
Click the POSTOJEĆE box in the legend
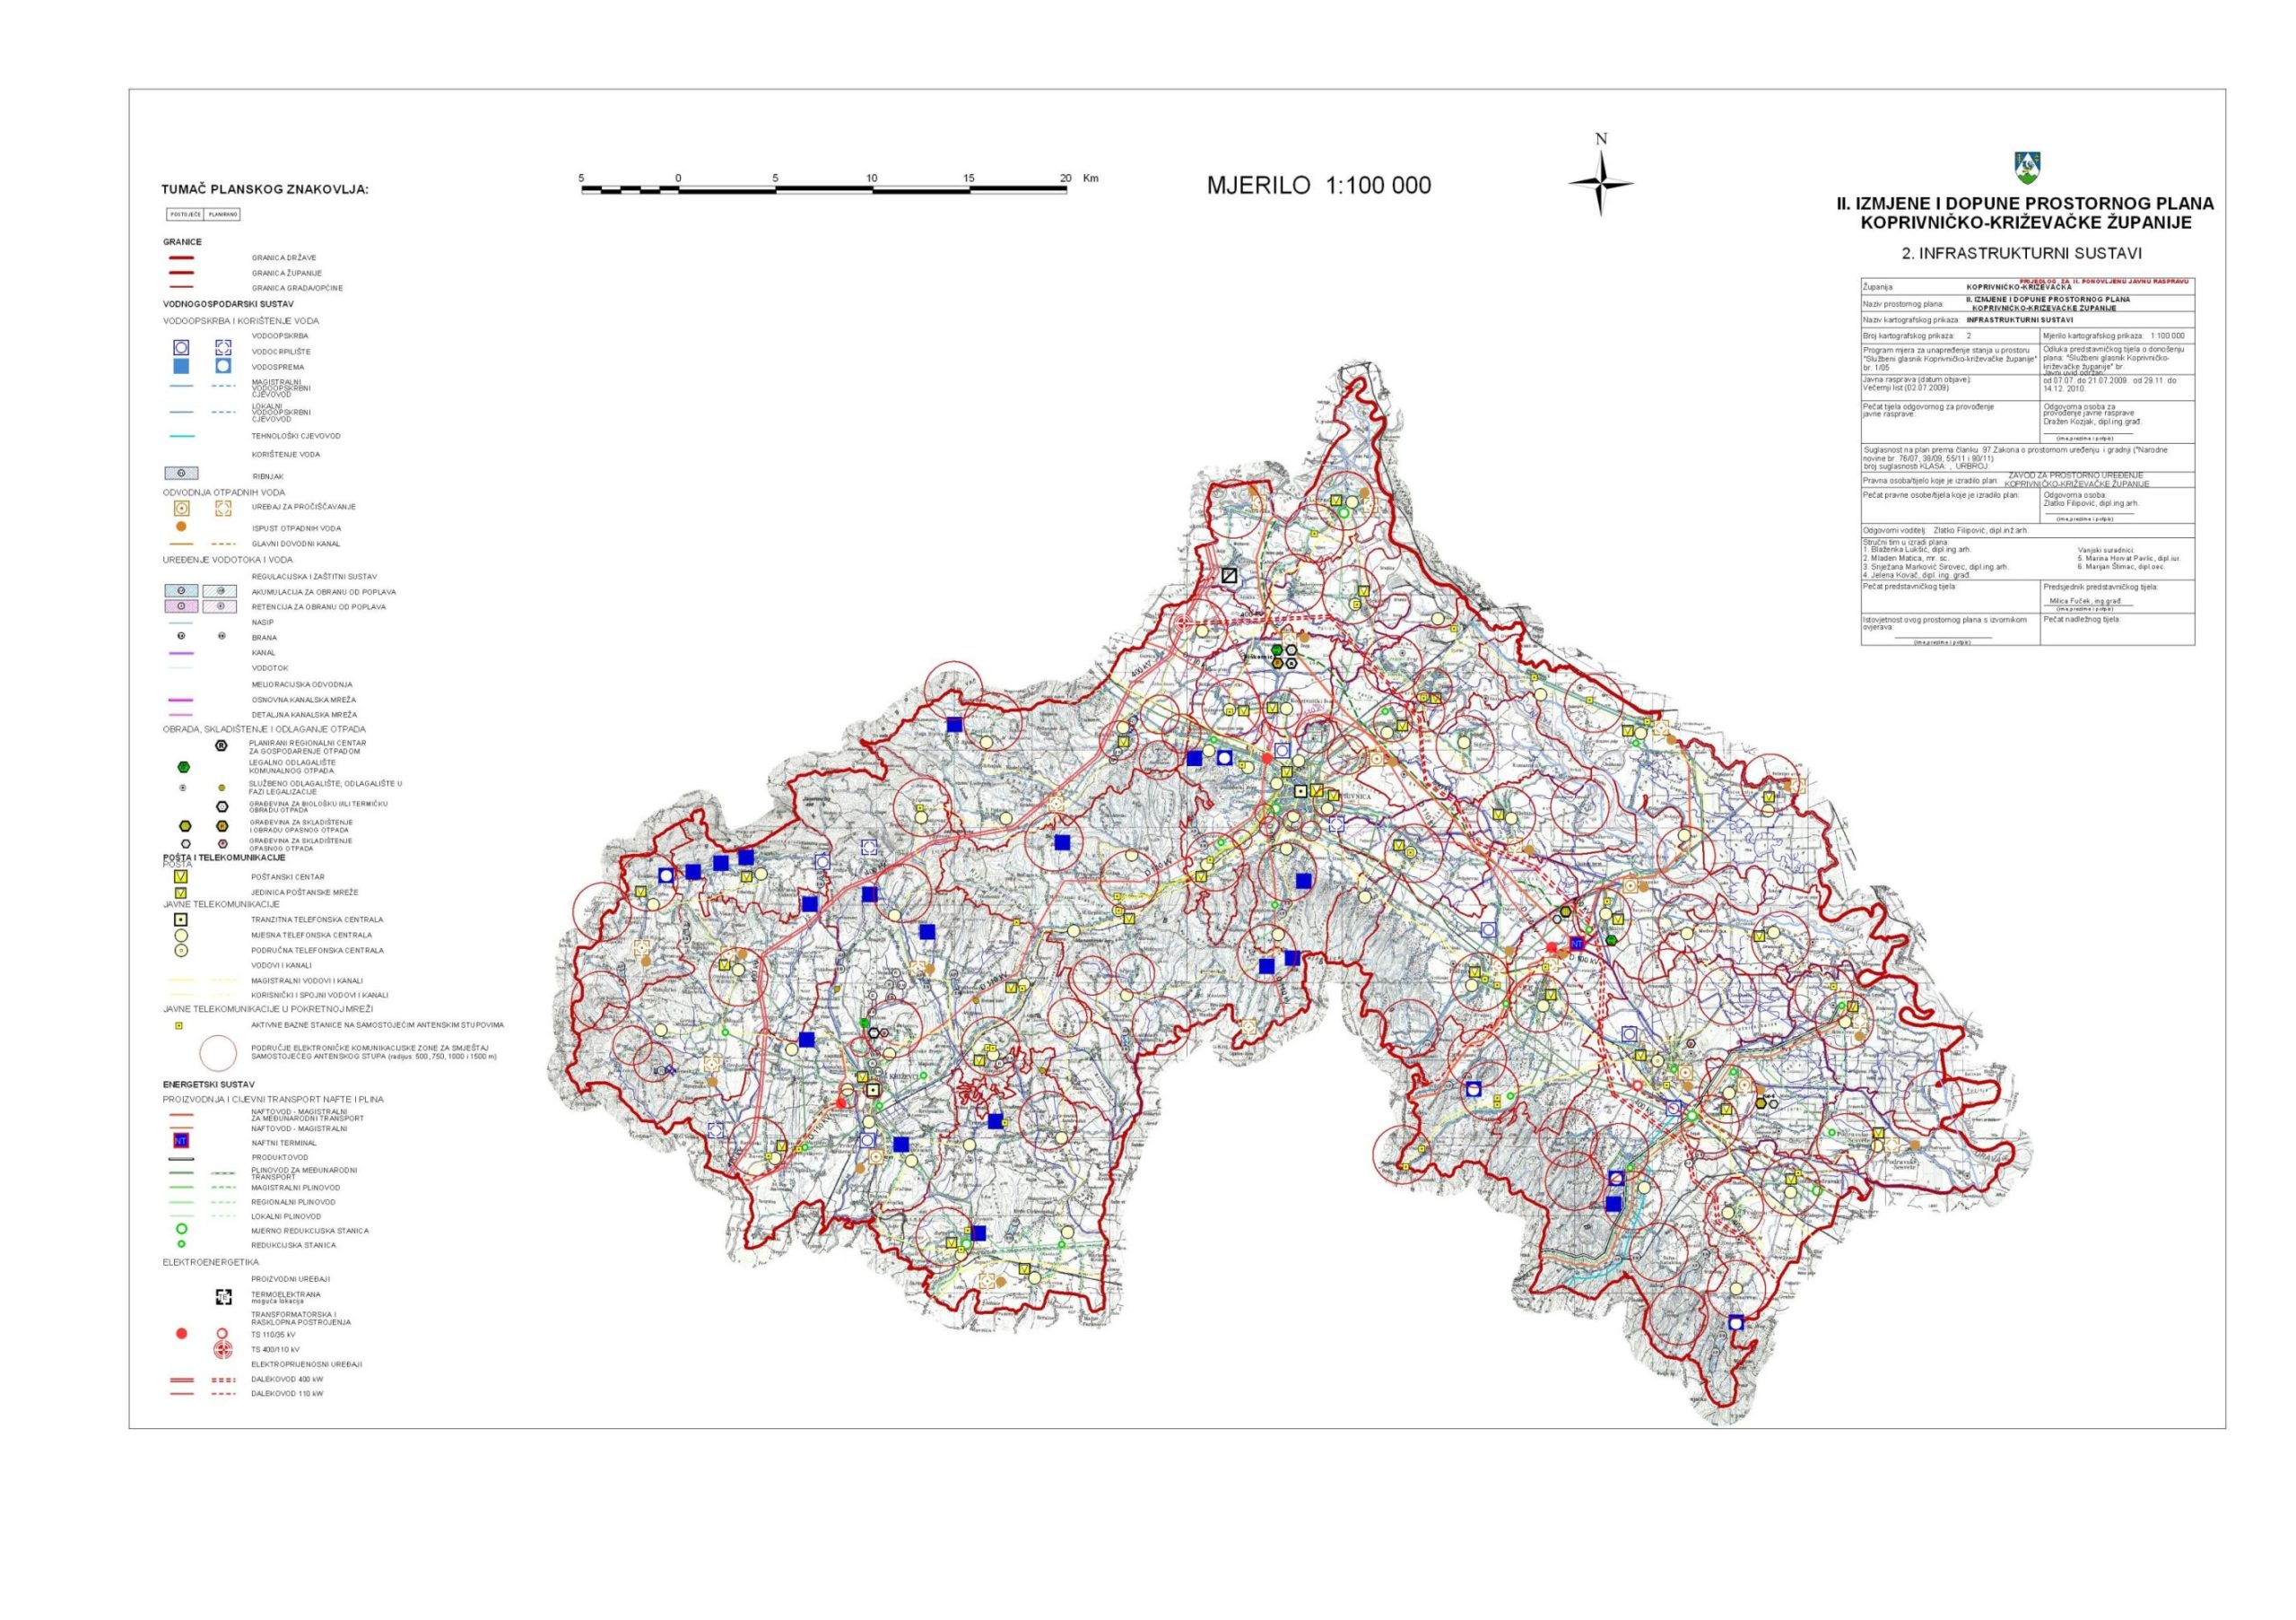click(185, 214)
